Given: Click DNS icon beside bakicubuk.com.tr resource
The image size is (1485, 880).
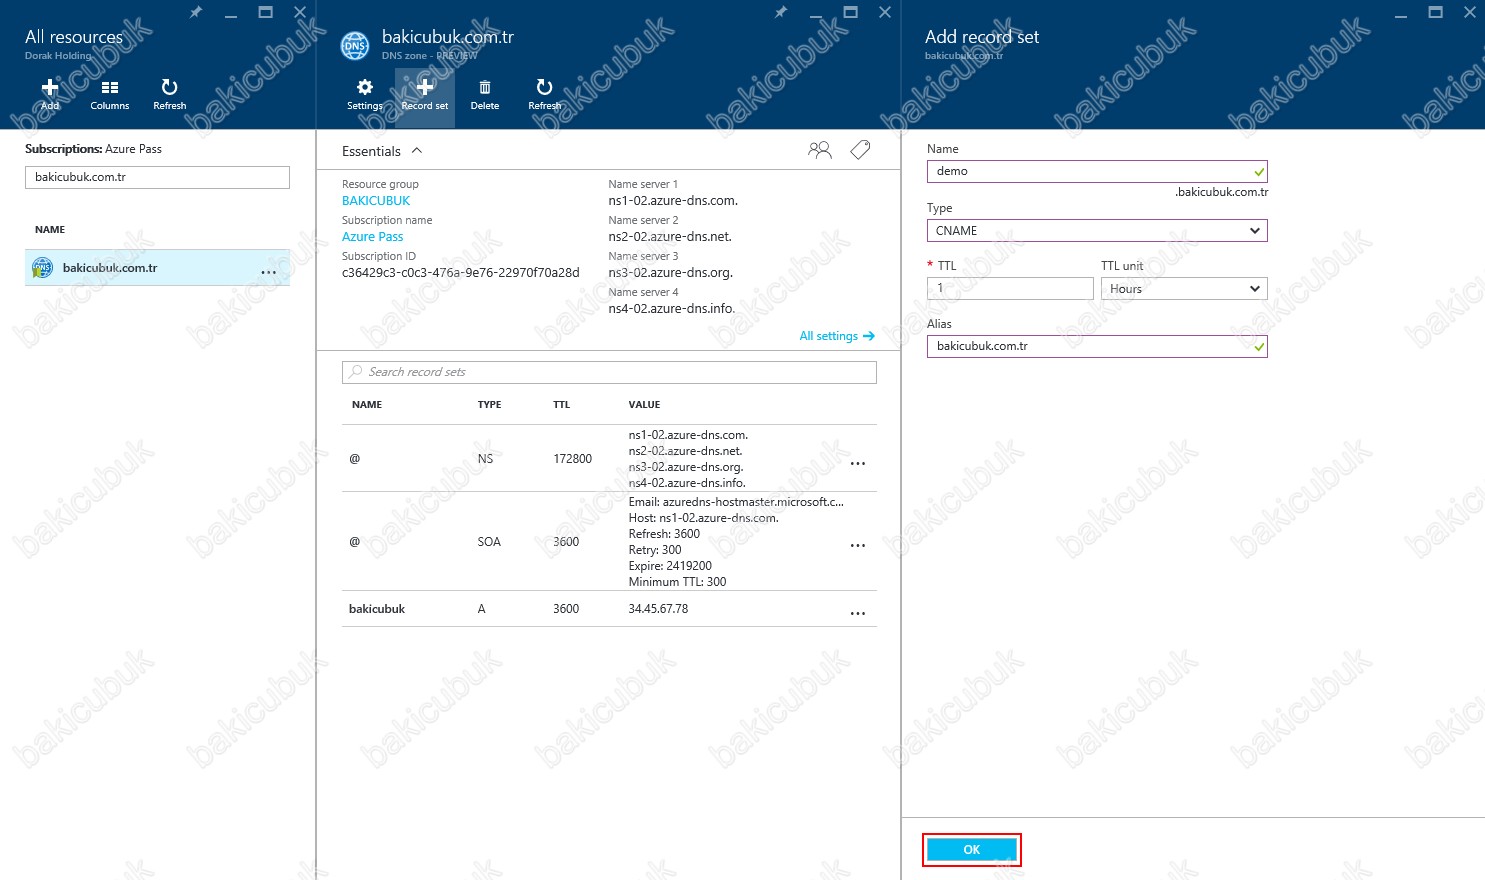Looking at the screenshot, I should point(42,268).
